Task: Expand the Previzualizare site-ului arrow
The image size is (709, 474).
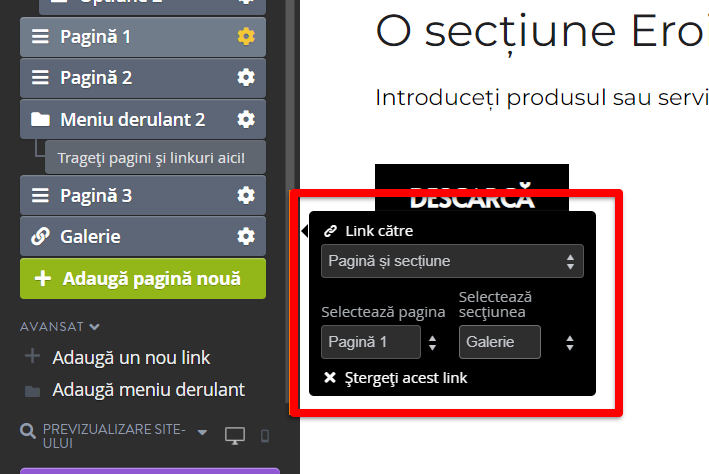Action: click(203, 432)
